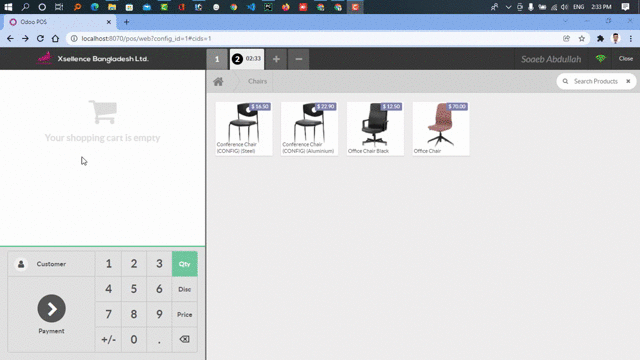Switch numpad to Price mode
640x360 pixels.
[x=184, y=314]
